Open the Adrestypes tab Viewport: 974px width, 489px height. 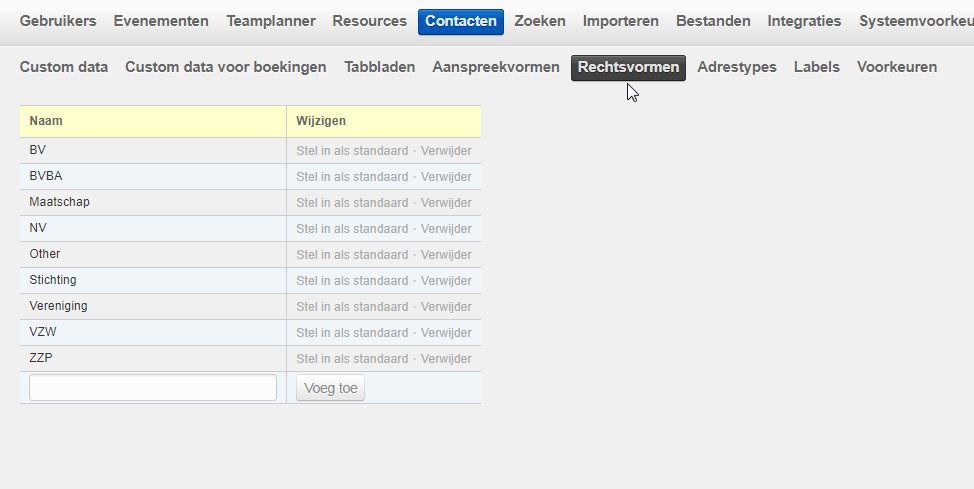737,67
